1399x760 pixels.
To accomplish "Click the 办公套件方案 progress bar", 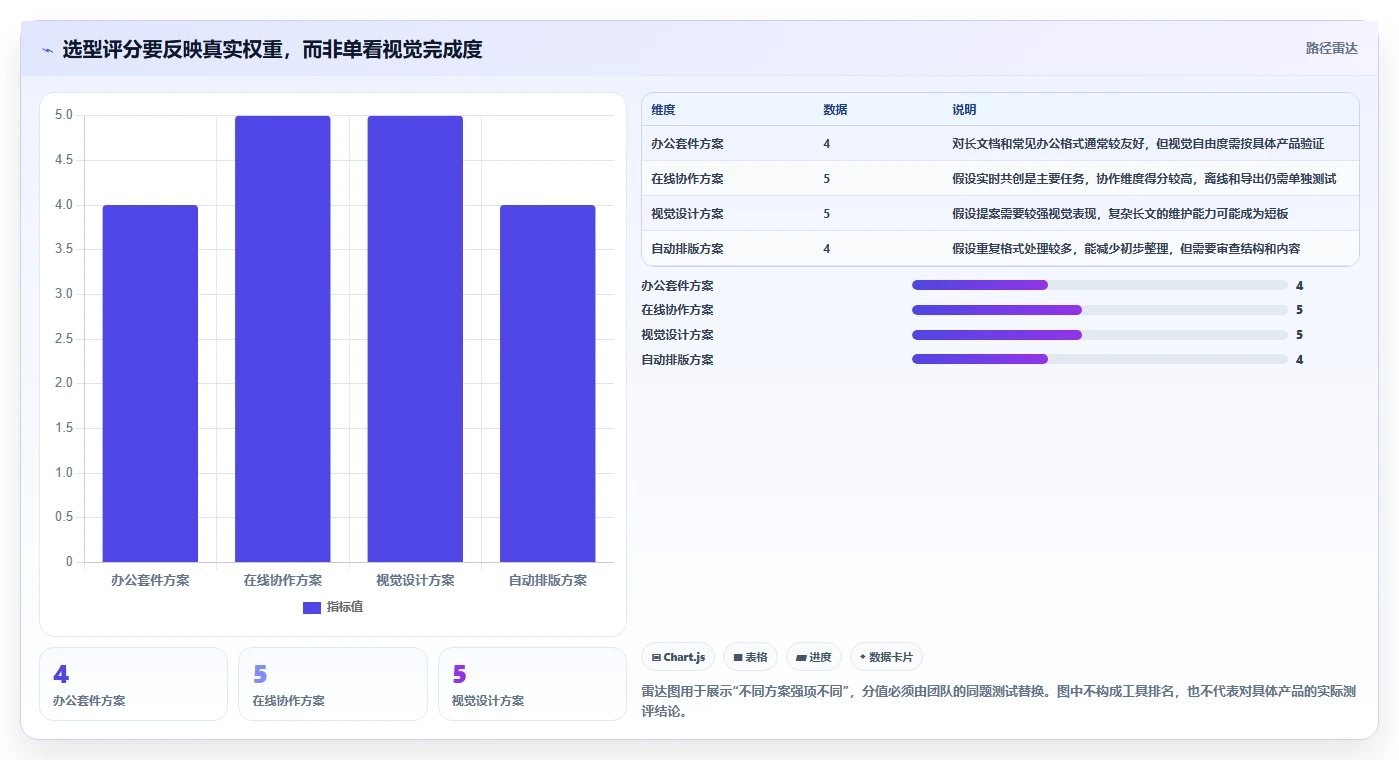I will 1100,285.
